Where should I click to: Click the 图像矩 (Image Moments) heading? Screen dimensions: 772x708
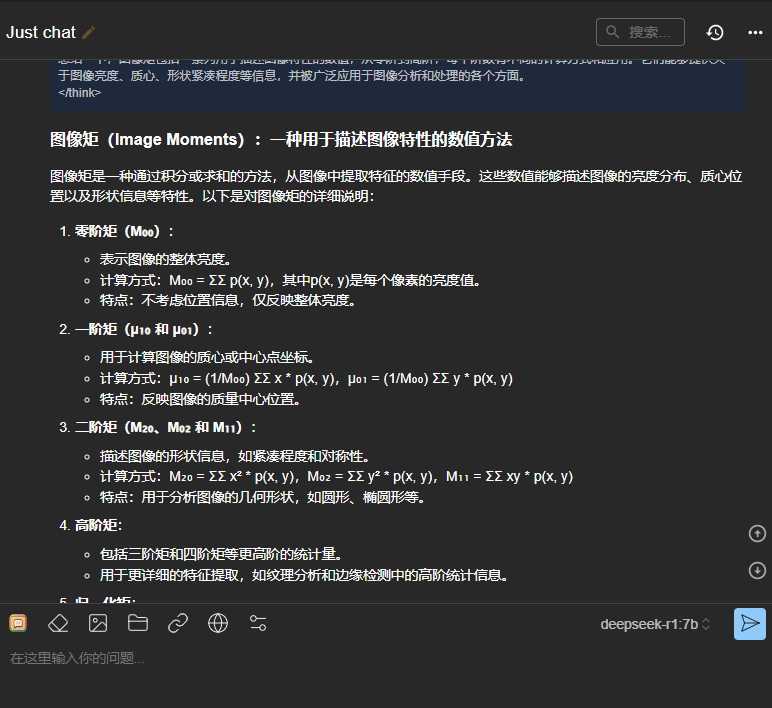[x=281, y=139]
